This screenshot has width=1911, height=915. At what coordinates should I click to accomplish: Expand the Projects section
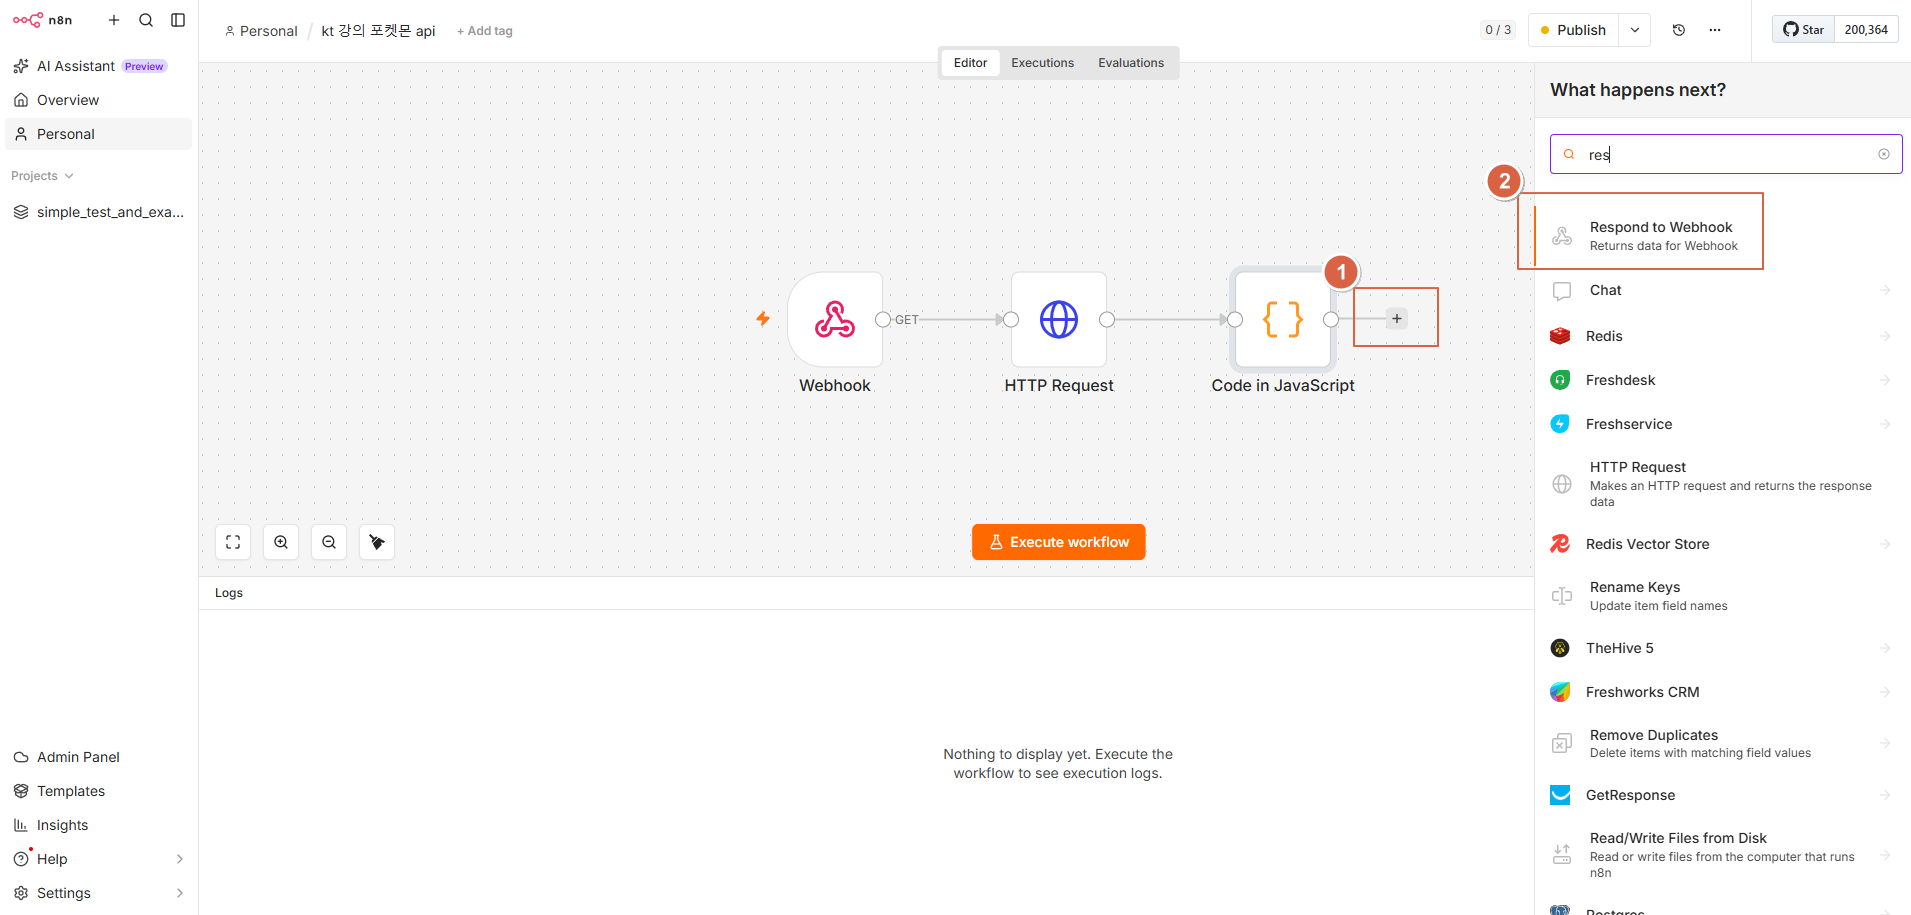pyautogui.click(x=42, y=176)
